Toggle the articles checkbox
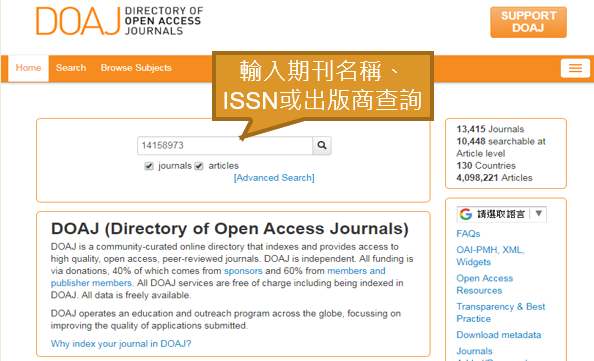This screenshot has height=361, width=594. coord(199,166)
